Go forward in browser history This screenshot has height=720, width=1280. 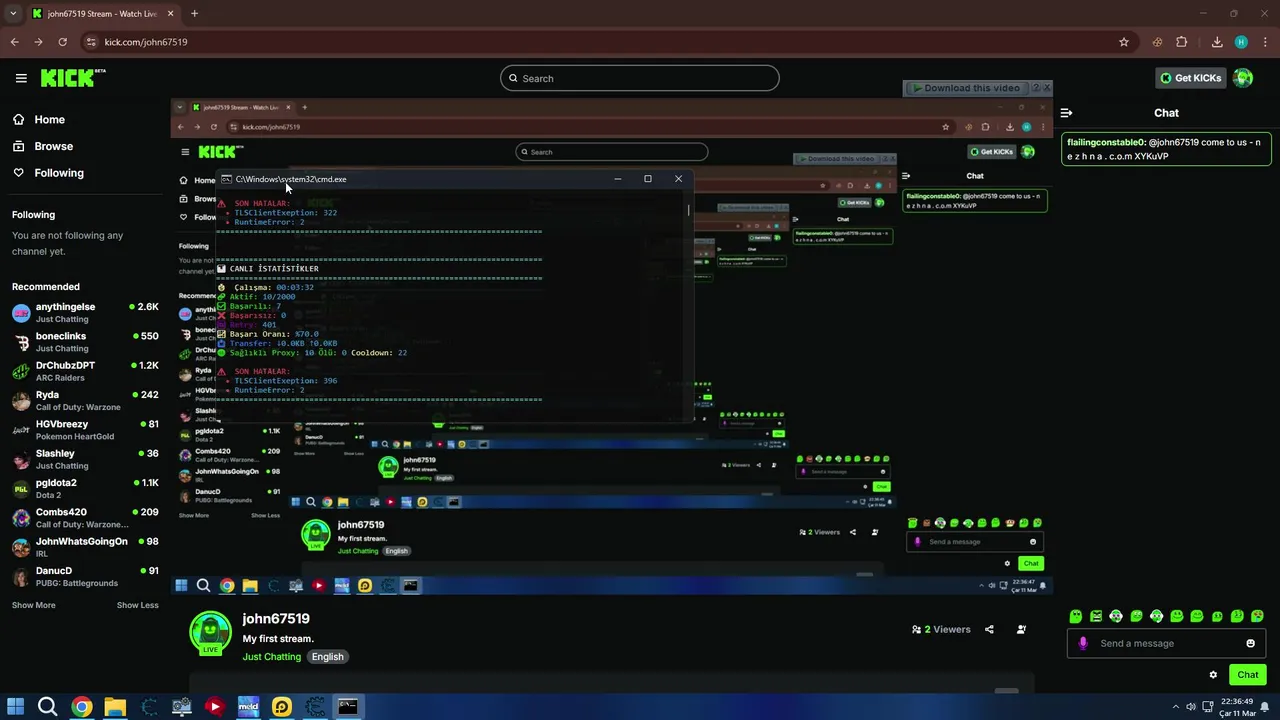(x=38, y=42)
